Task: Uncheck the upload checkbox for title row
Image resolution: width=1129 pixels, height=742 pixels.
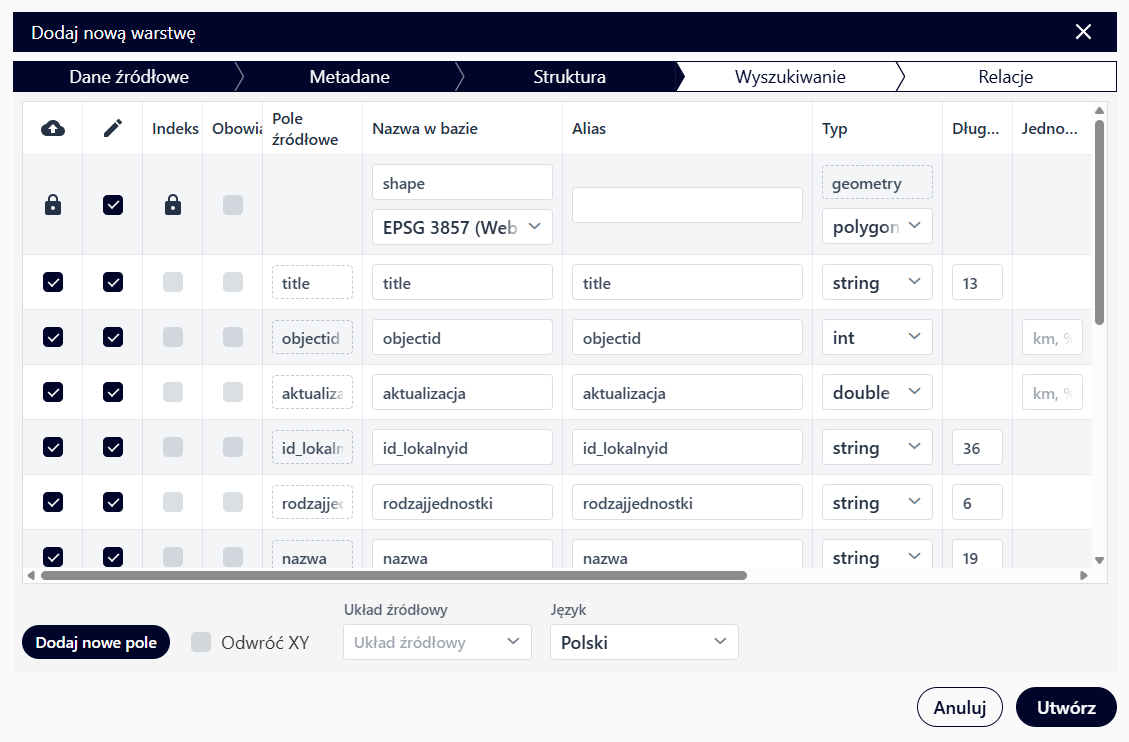Action: click(x=53, y=283)
